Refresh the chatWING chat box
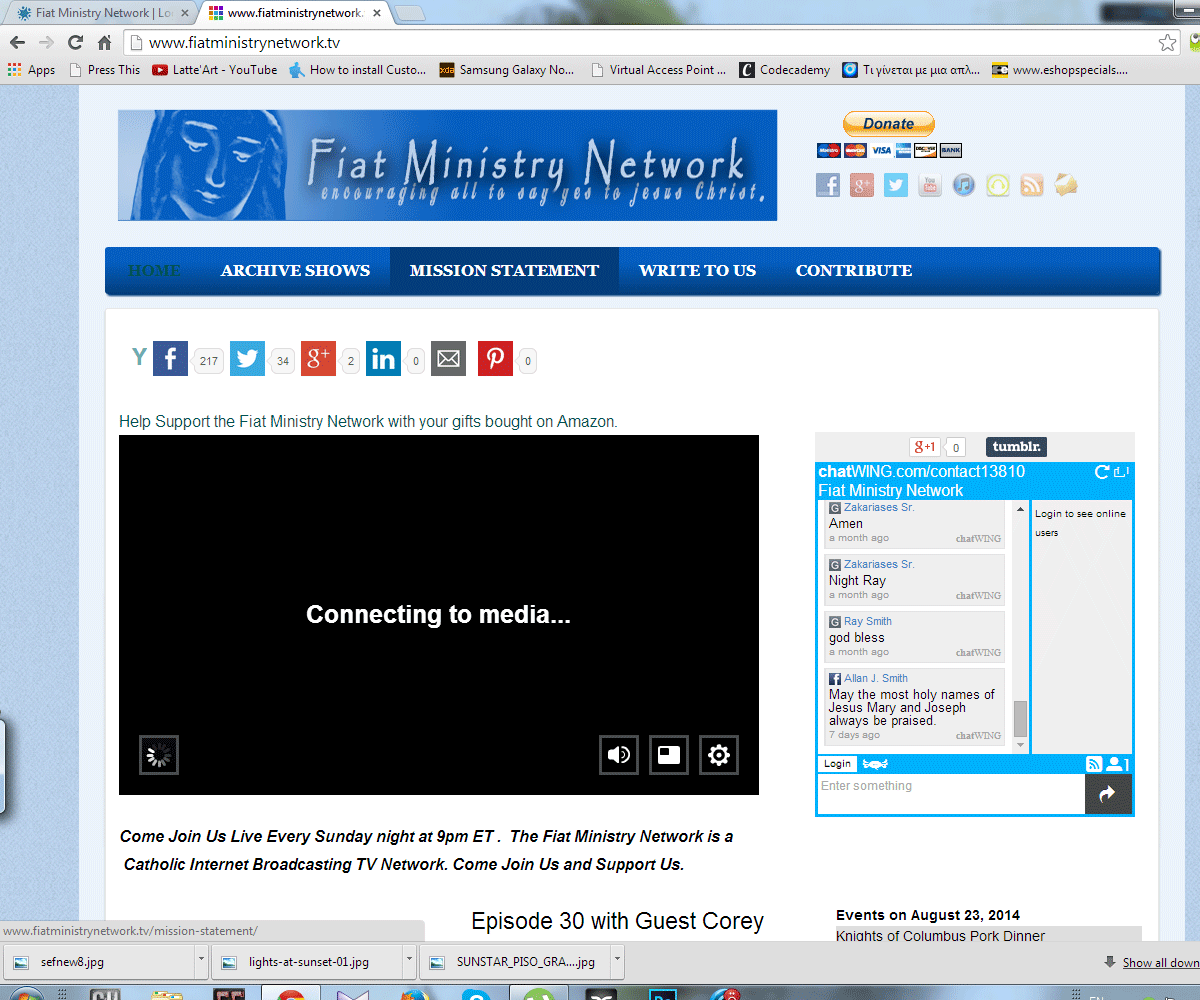Image resolution: width=1200 pixels, height=1000 pixels. (1102, 472)
